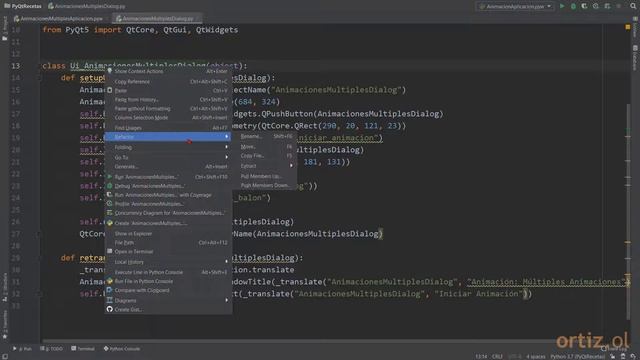The height and width of the screenshot is (360, 640).
Task: Switch to AnimacionesMultiplesDialog.py editor tab
Action: click(x=157, y=18)
